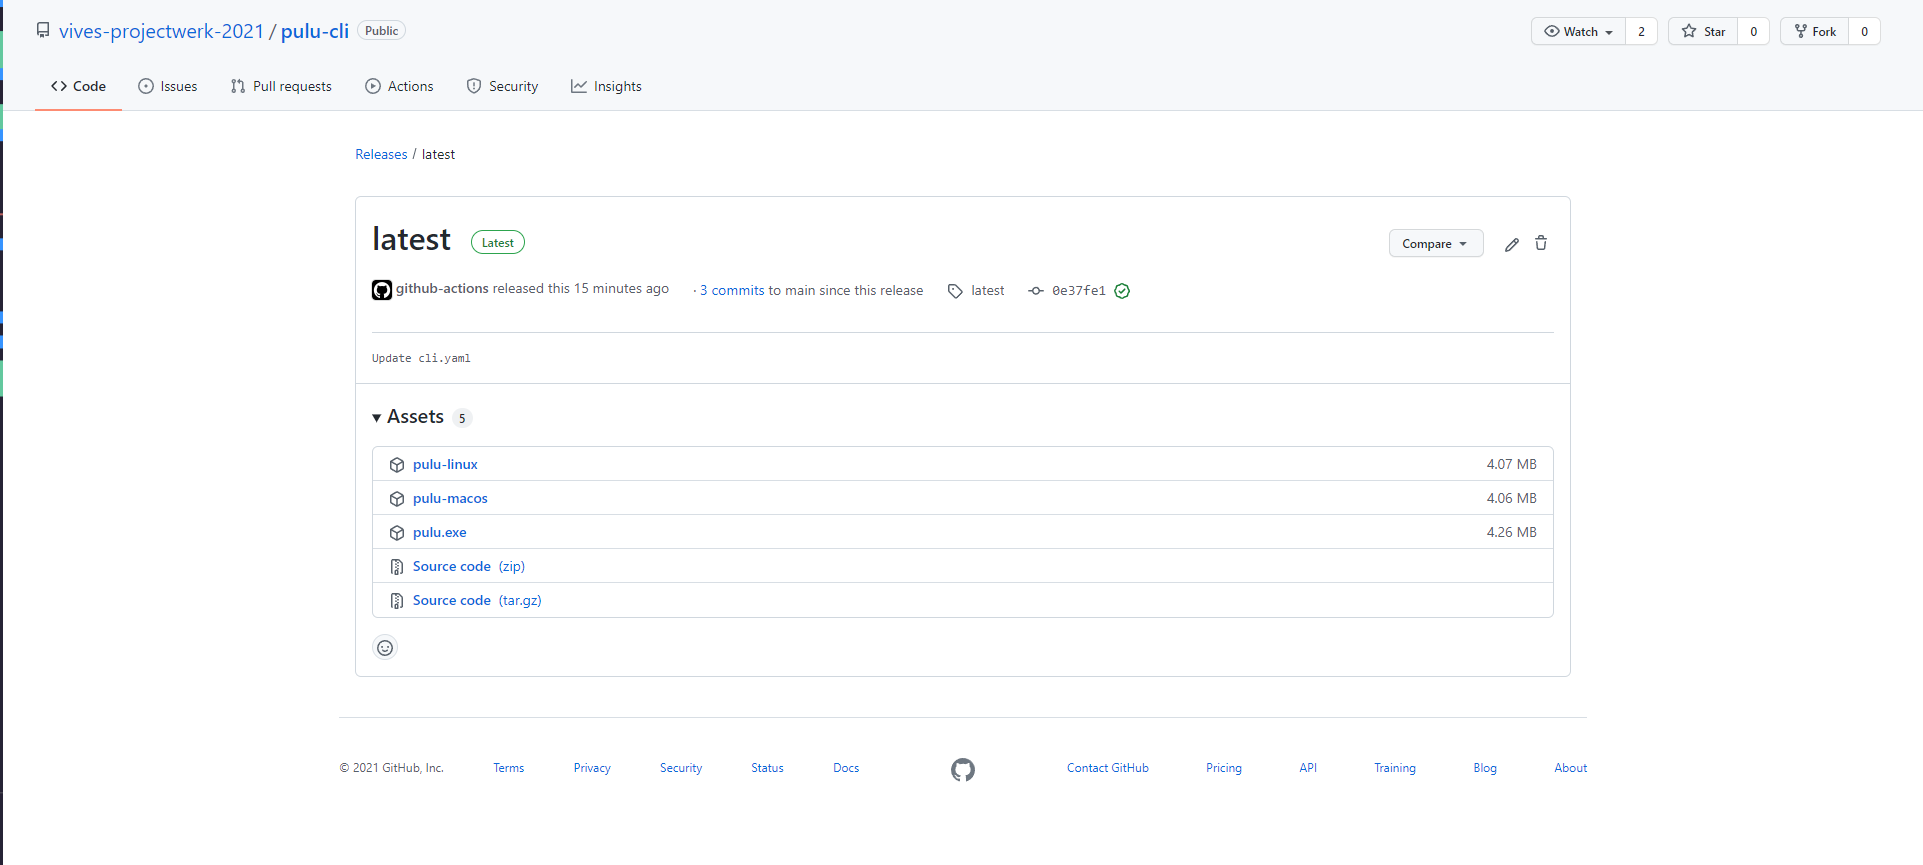Switch to the Issues tab
The width and height of the screenshot is (1923, 865).
click(x=168, y=86)
